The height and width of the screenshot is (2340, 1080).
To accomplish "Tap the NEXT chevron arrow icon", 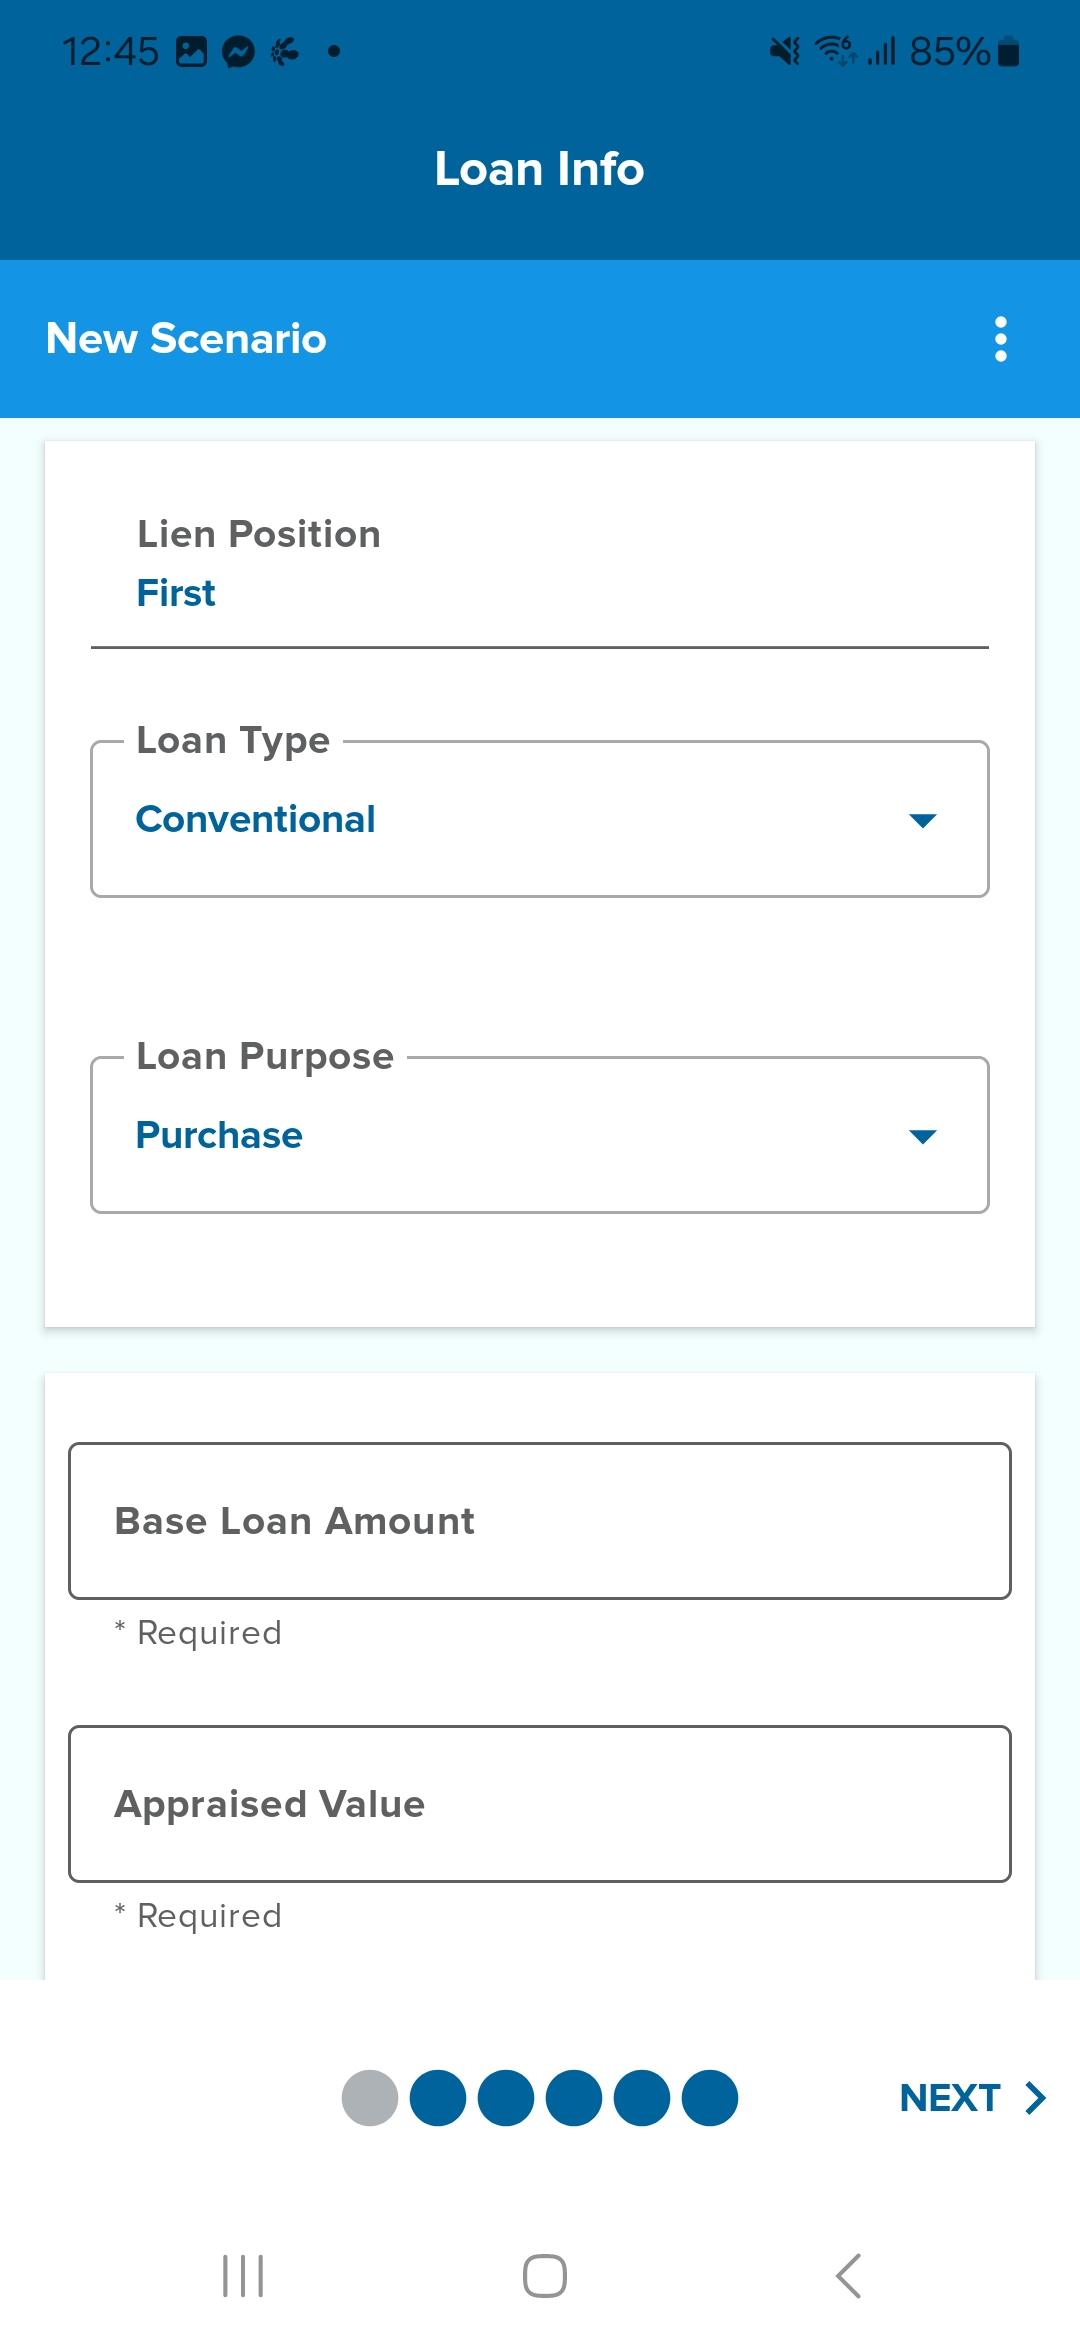I will pyautogui.click(x=1035, y=2097).
